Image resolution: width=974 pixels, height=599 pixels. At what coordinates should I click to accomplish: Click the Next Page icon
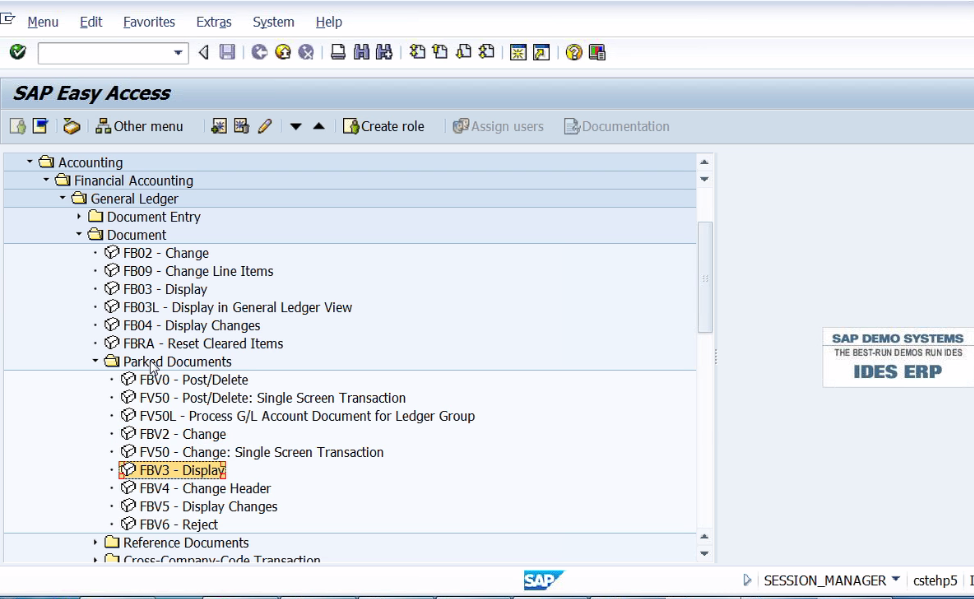463,52
